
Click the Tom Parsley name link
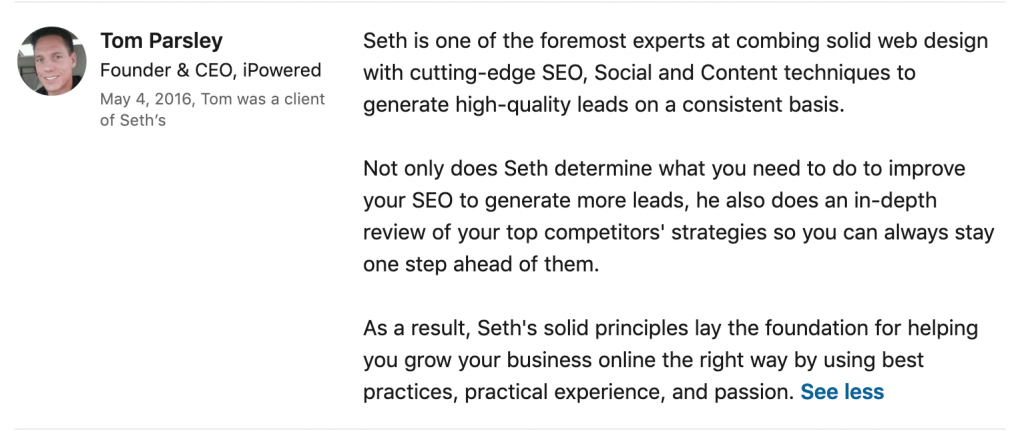[161, 41]
